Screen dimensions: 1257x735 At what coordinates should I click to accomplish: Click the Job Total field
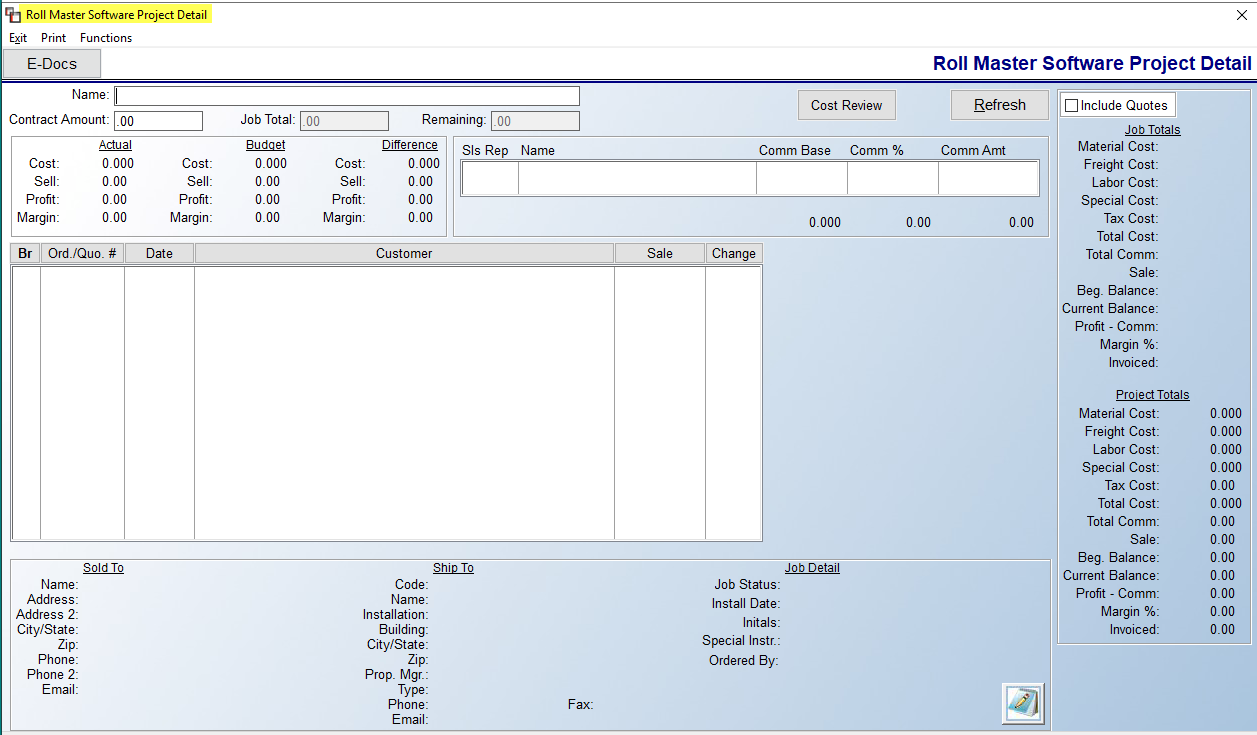(344, 121)
